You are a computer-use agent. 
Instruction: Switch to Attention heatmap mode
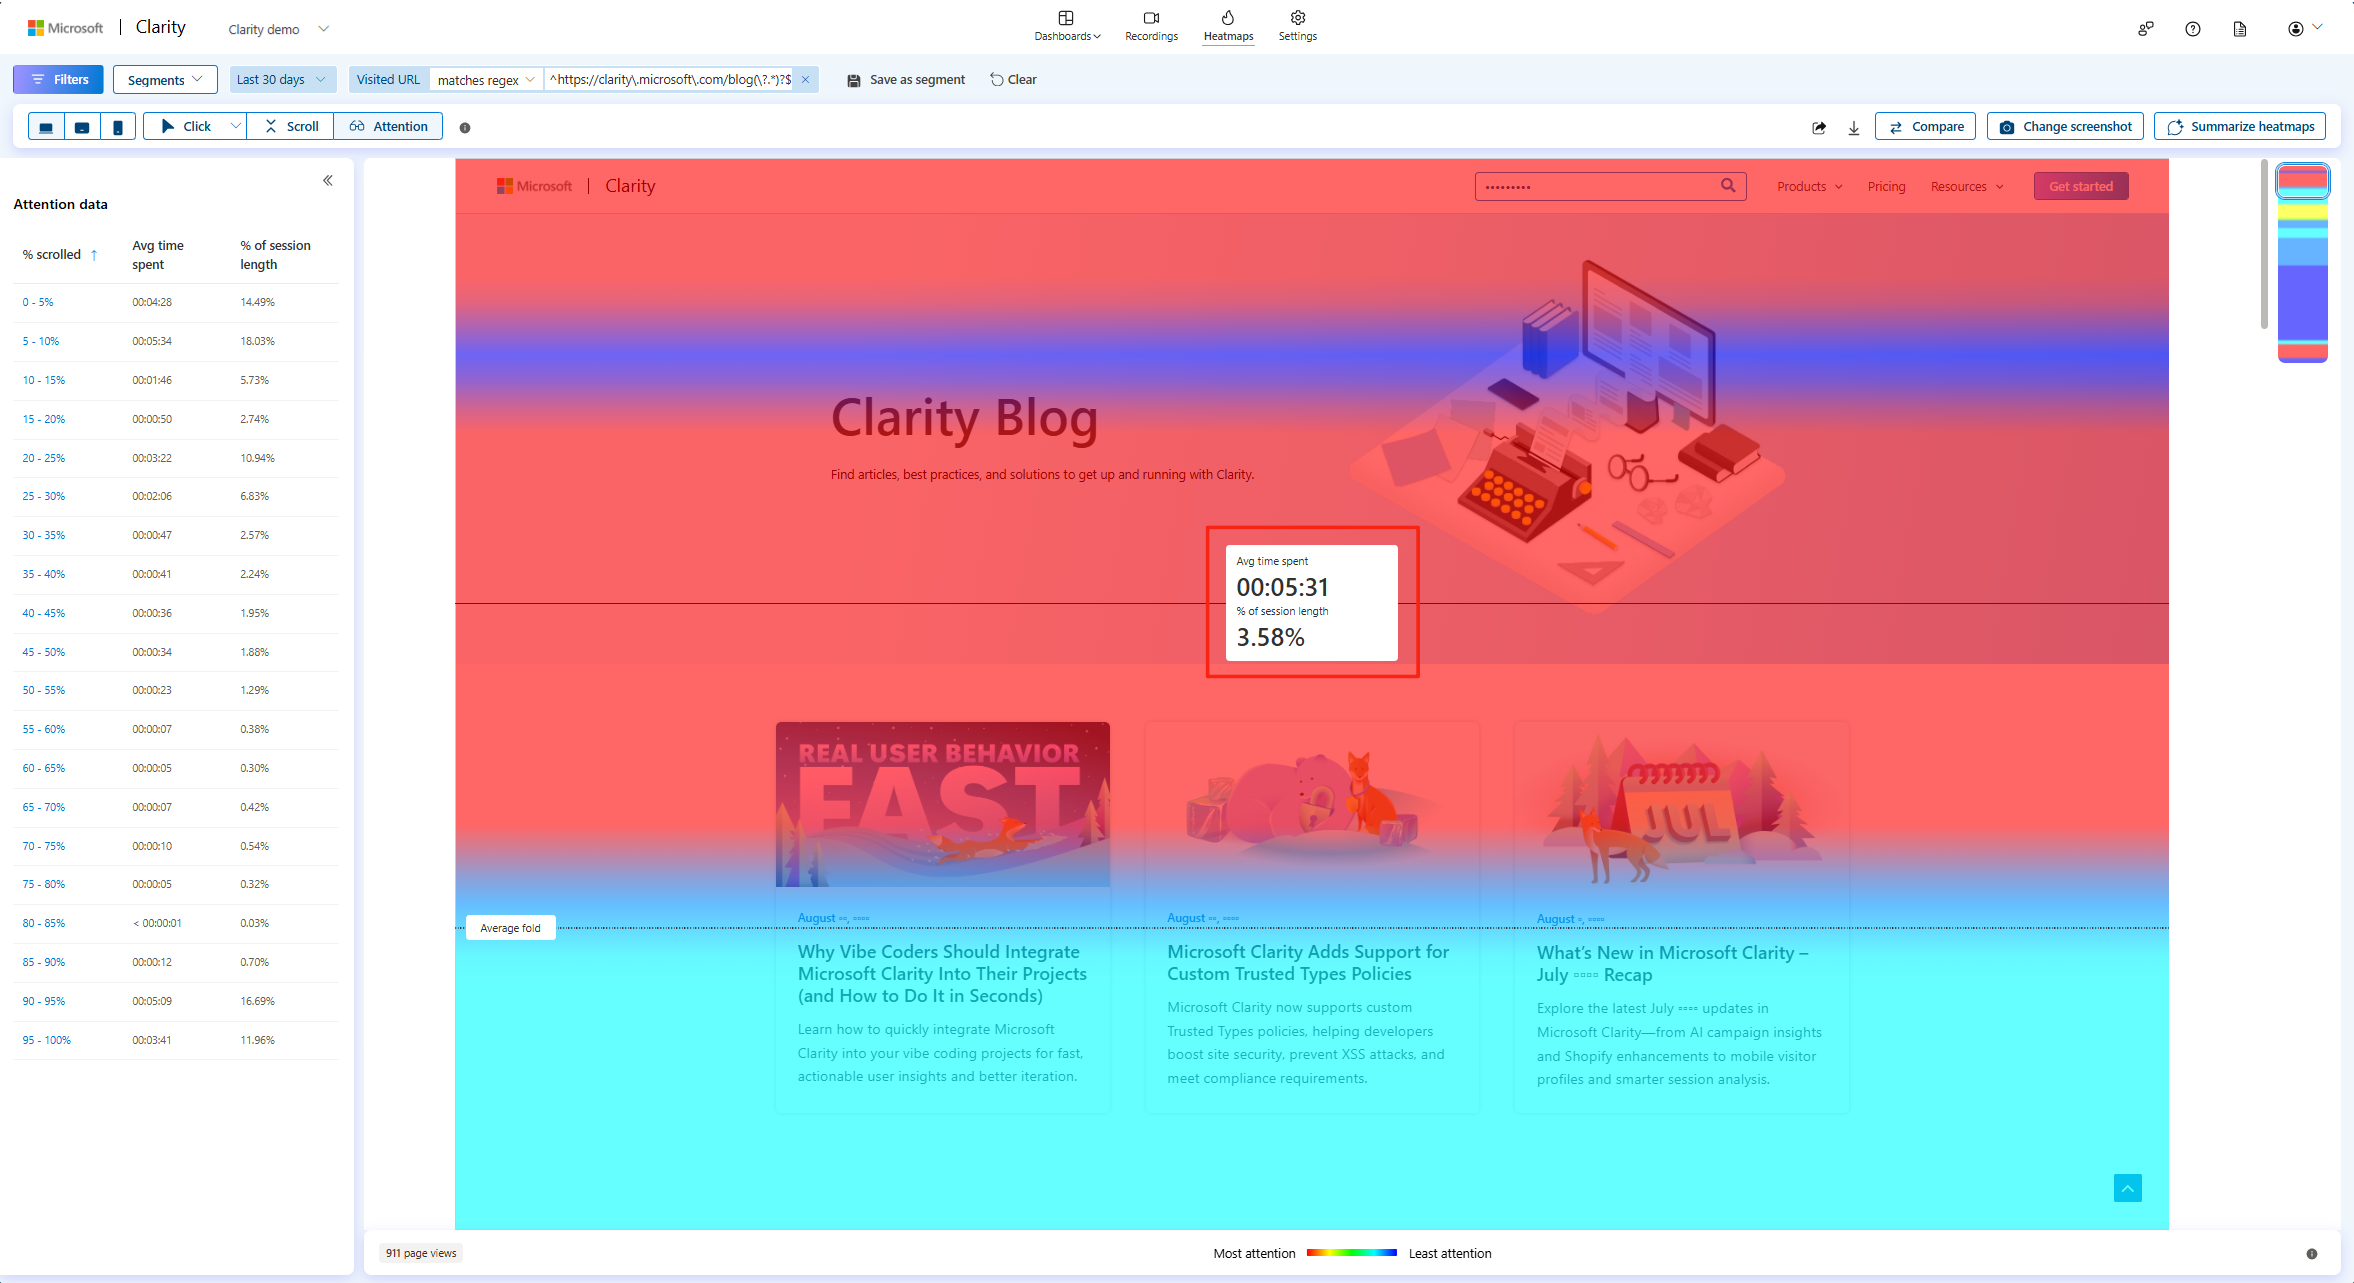pyautogui.click(x=388, y=127)
